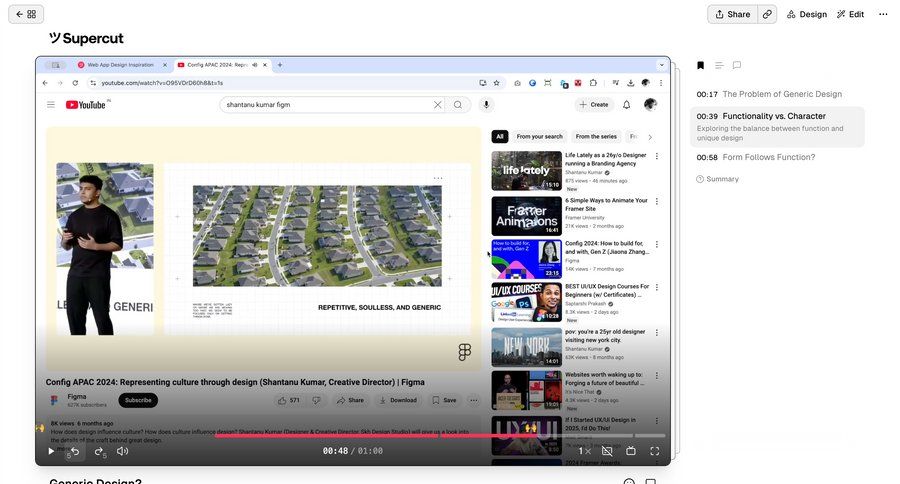
Task: Rewind 5 seconds
Action: (x=74, y=452)
